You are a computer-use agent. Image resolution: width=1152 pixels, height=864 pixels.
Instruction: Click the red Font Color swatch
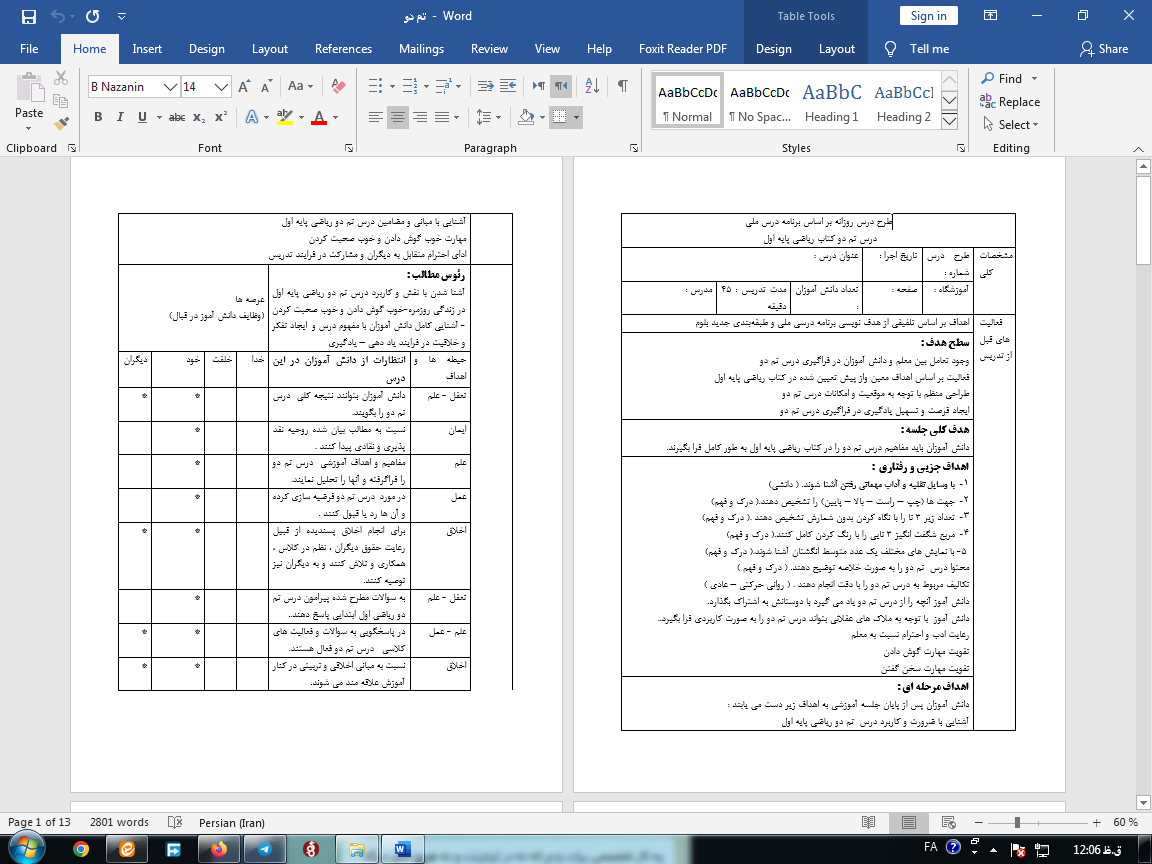(319, 117)
